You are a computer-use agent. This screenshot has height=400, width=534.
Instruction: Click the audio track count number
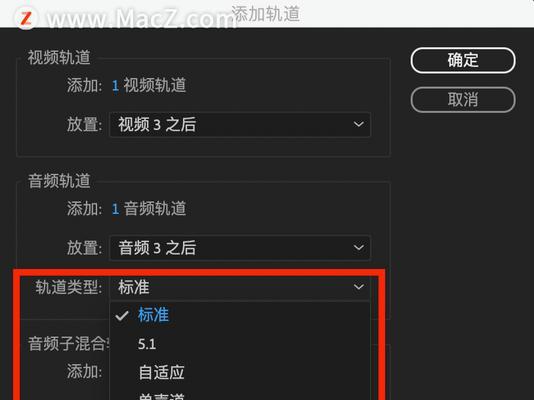point(115,209)
